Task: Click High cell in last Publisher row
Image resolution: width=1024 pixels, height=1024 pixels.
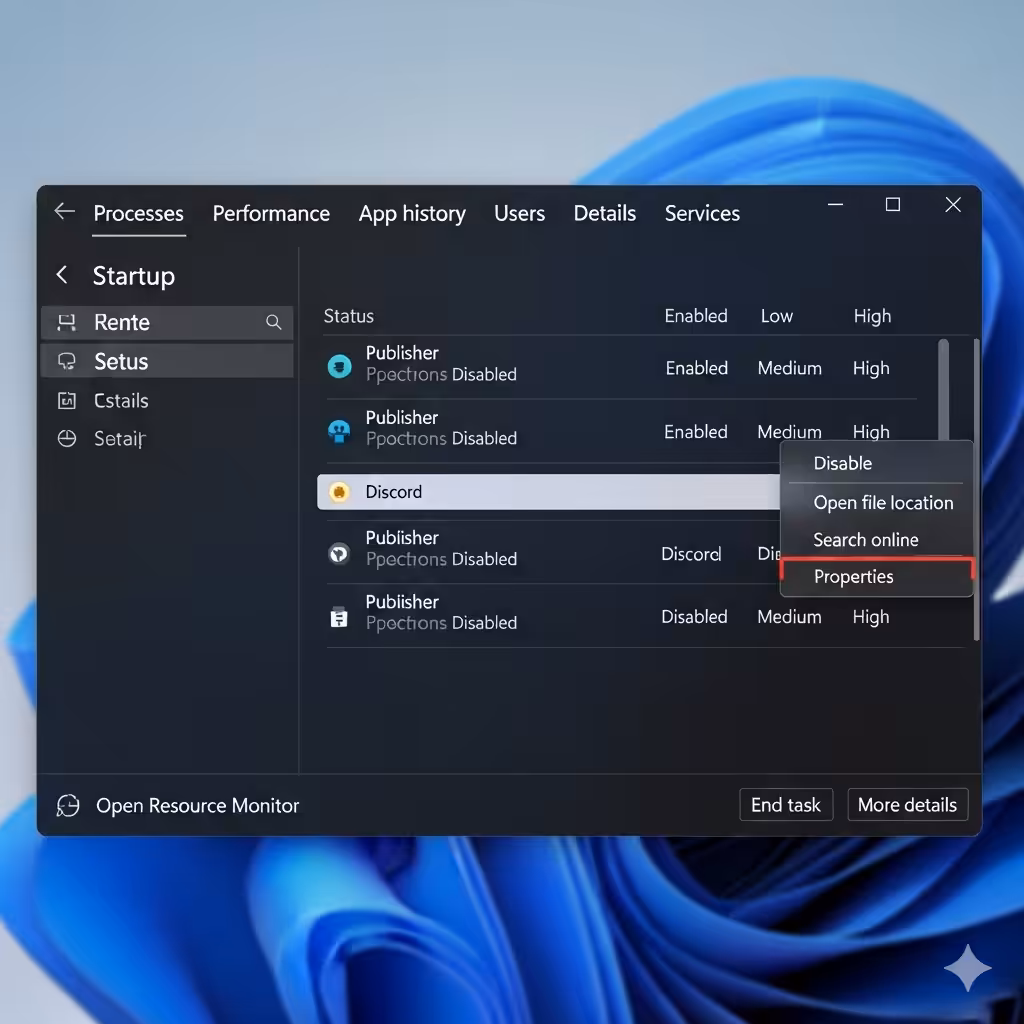Action: pyautogui.click(x=871, y=616)
